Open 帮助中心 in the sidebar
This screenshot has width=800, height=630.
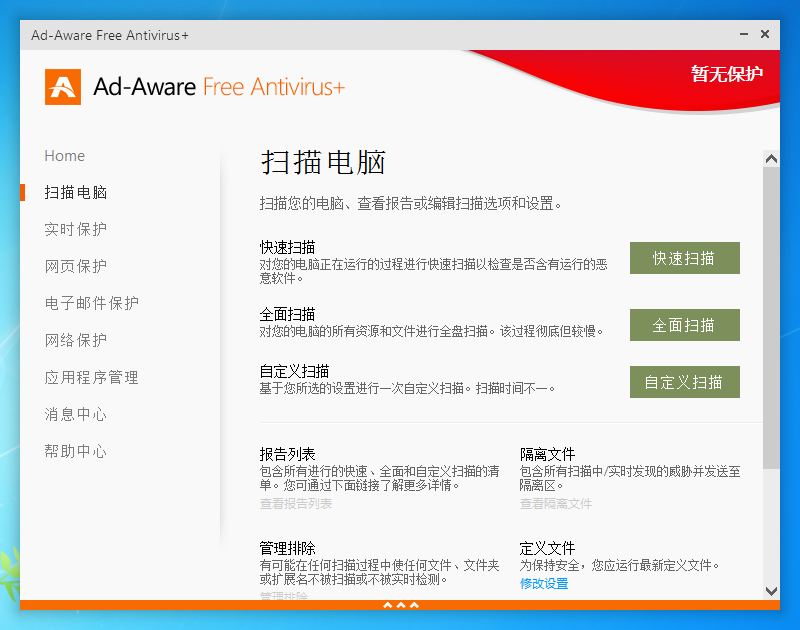76,451
